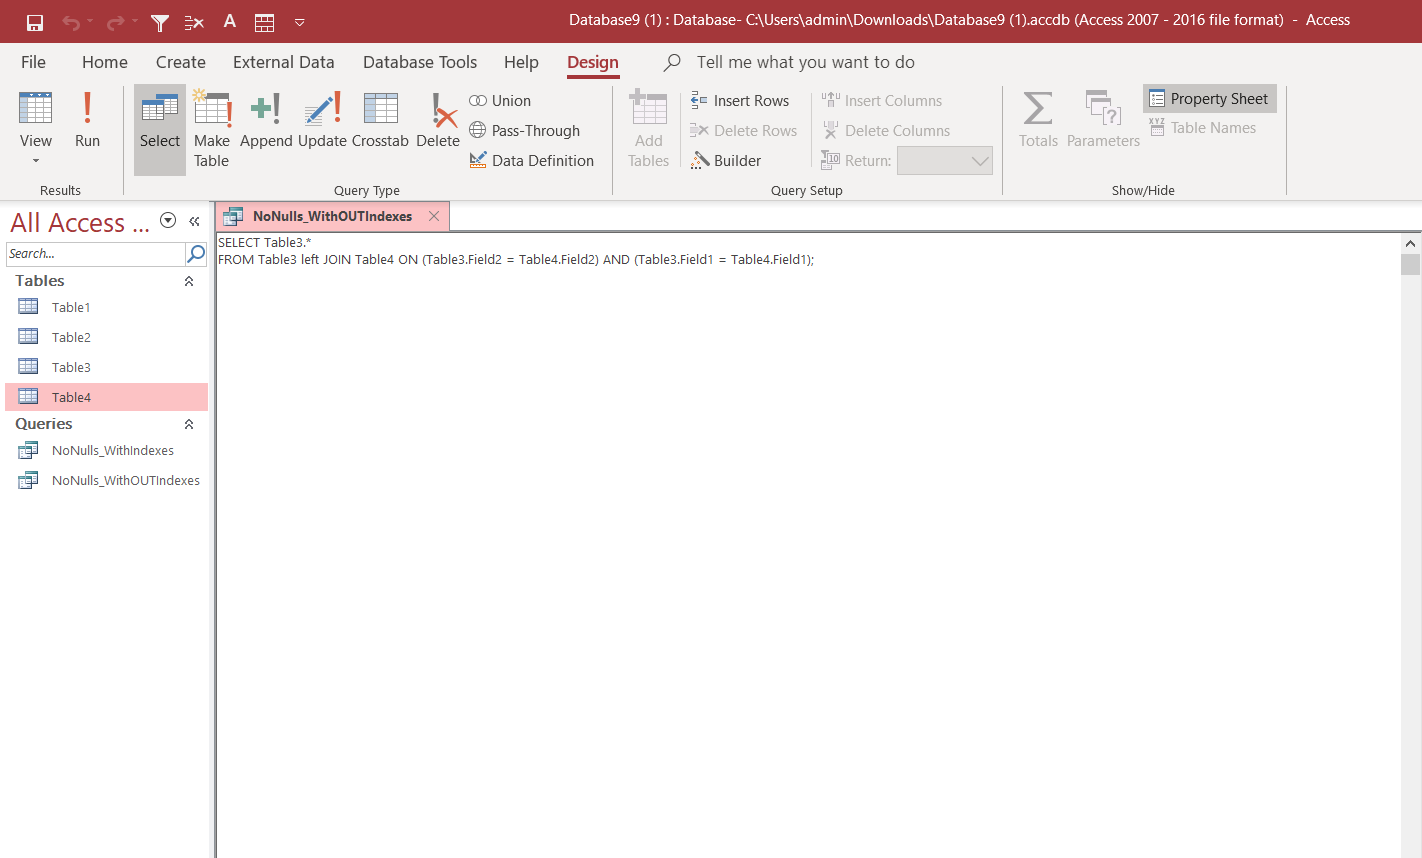This screenshot has width=1422, height=858.
Task: Switch to the Create ribbon tab
Action: coord(181,62)
